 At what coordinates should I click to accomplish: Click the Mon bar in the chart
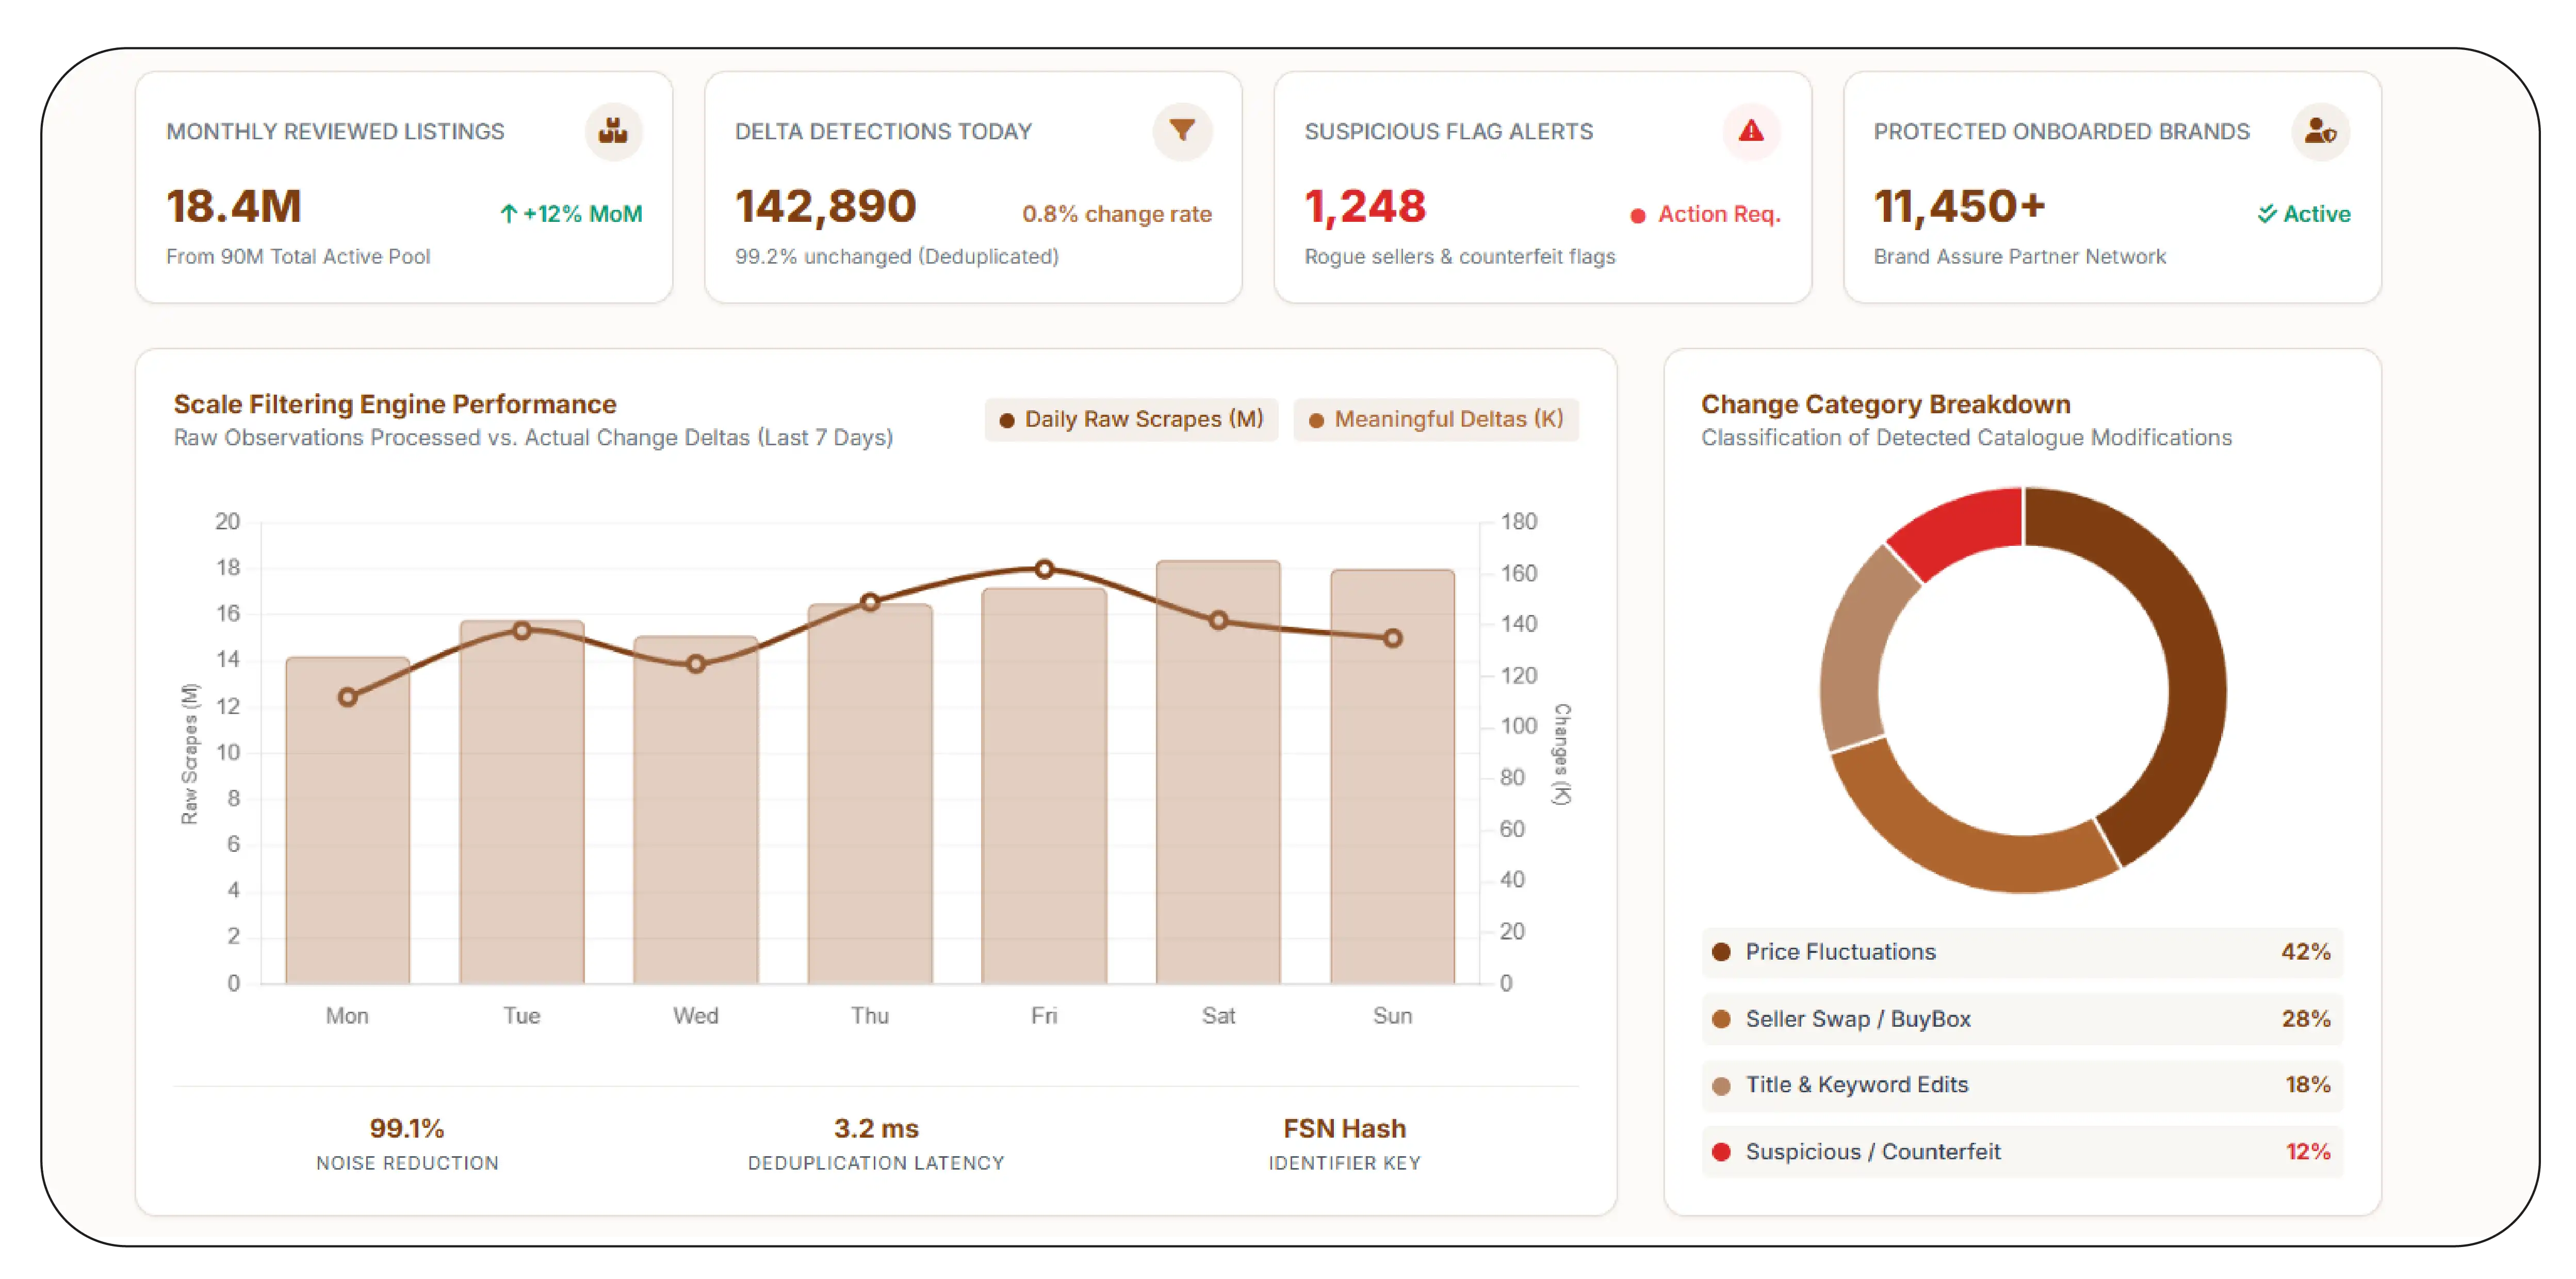pos(347,820)
